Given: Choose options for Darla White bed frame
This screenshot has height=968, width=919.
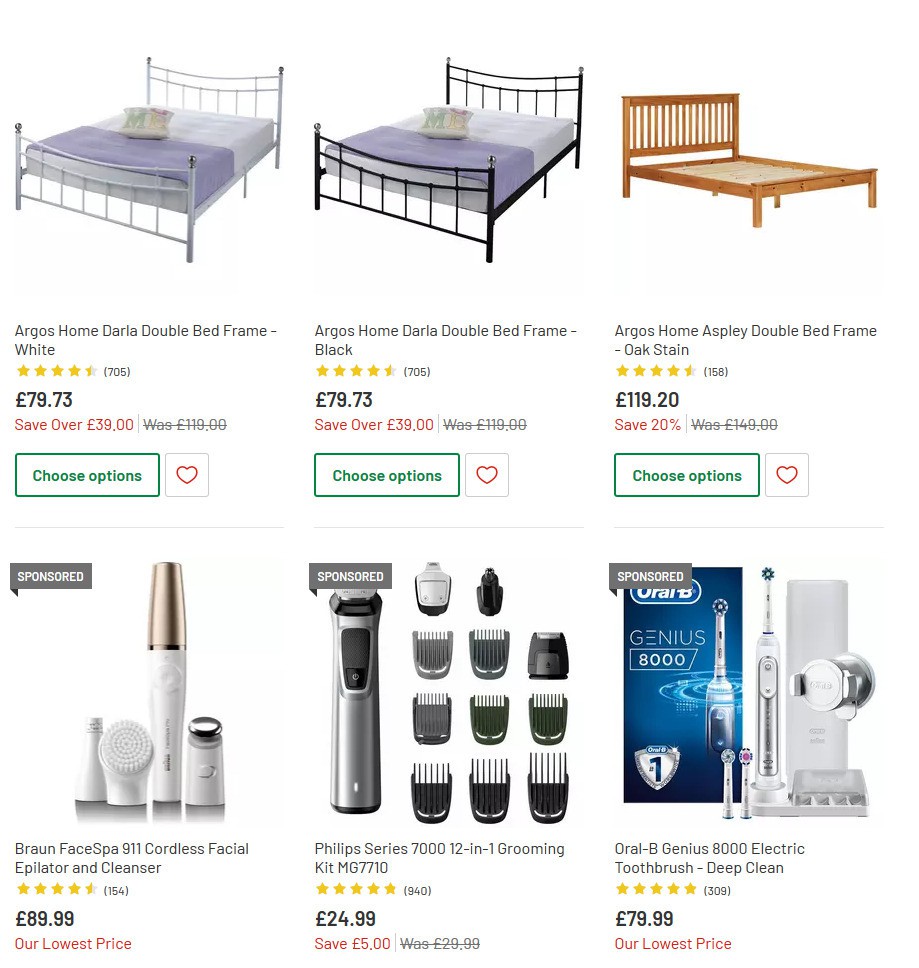Looking at the screenshot, I should click(87, 475).
